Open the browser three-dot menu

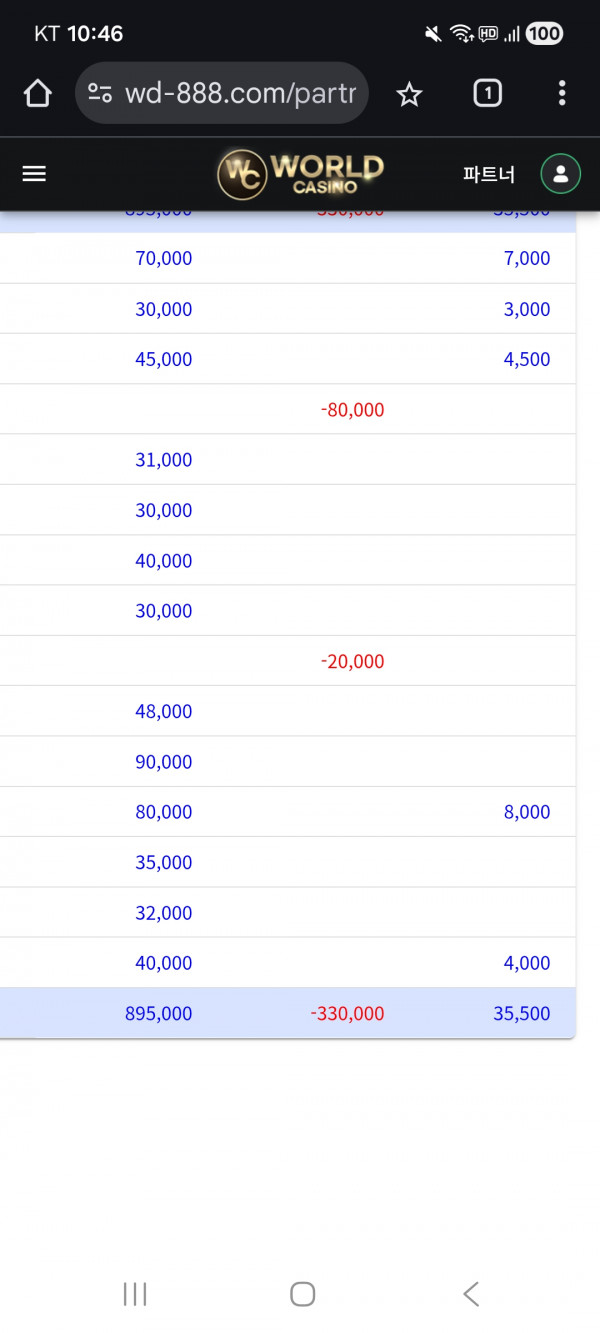562,94
